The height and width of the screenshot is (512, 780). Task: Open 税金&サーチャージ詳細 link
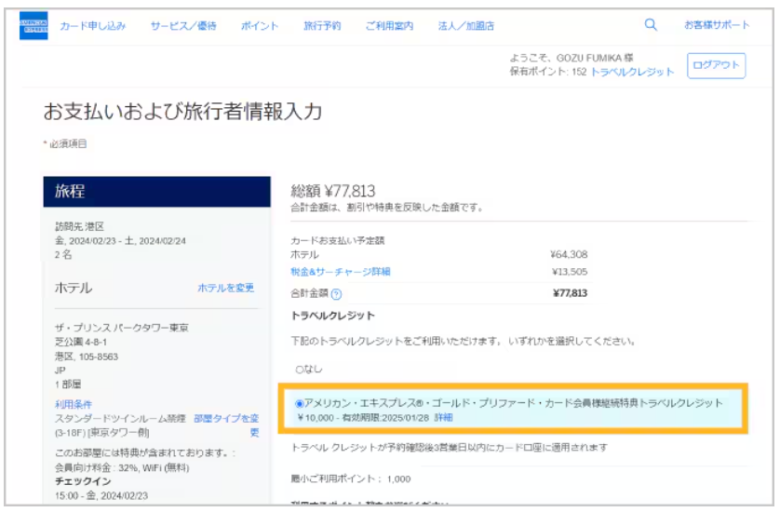point(341,272)
